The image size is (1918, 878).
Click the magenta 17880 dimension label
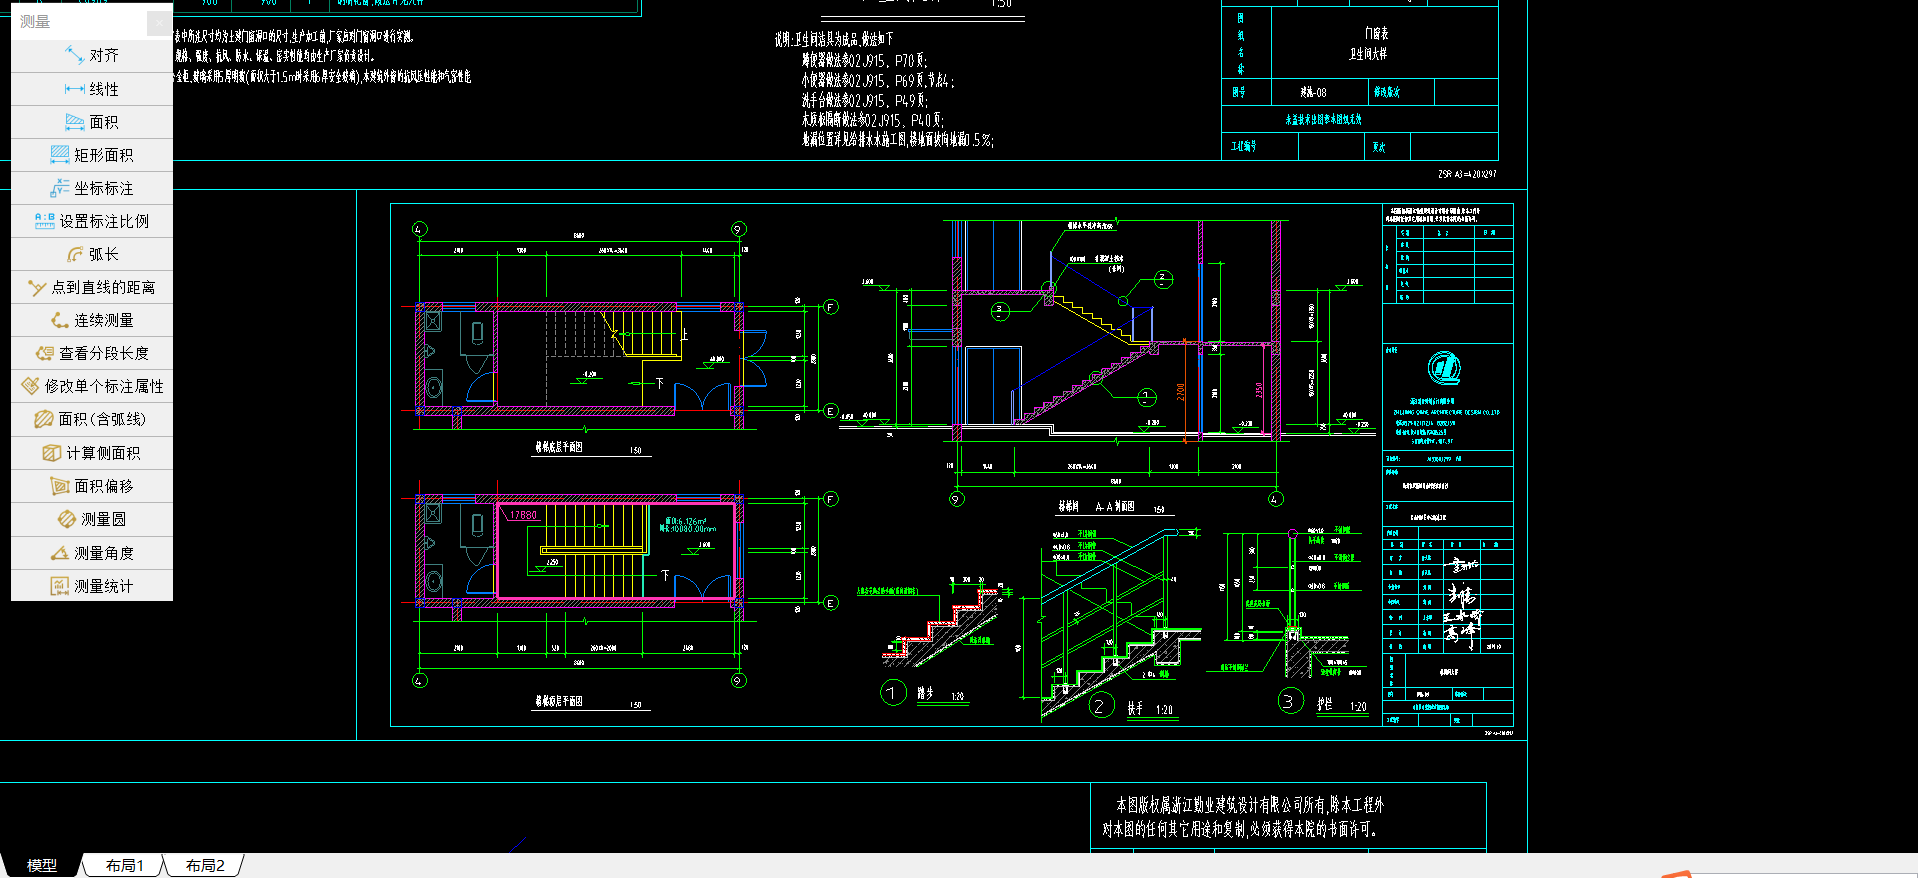point(523,516)
